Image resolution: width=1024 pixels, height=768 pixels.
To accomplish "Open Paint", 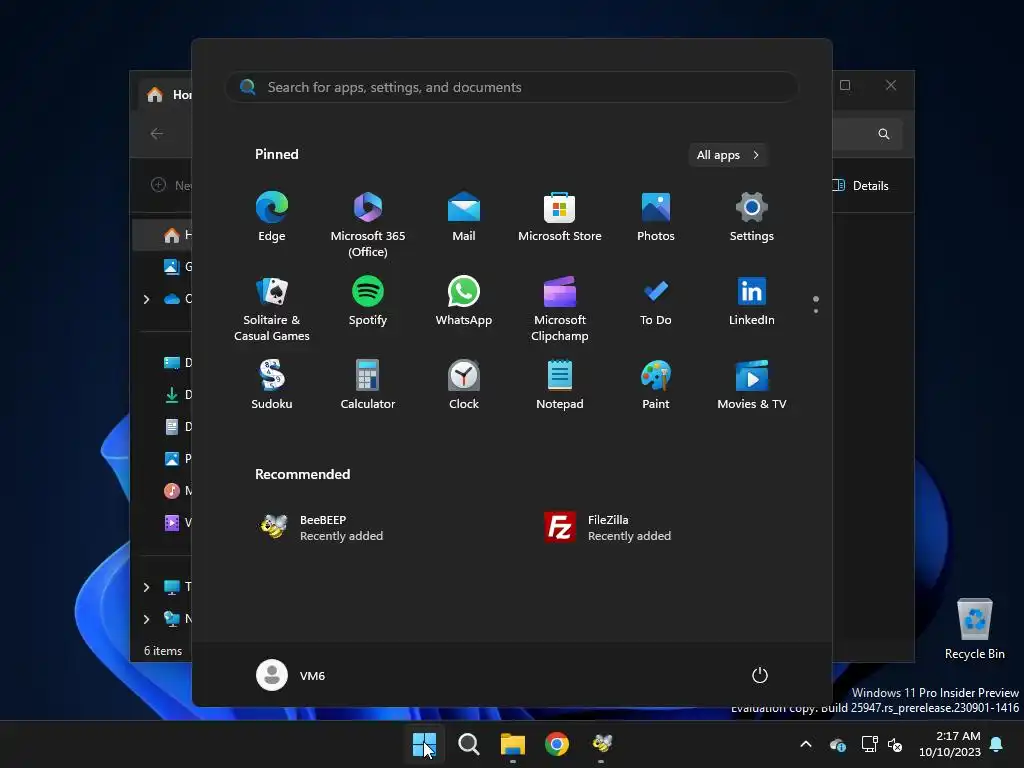I will coord(656,385).
